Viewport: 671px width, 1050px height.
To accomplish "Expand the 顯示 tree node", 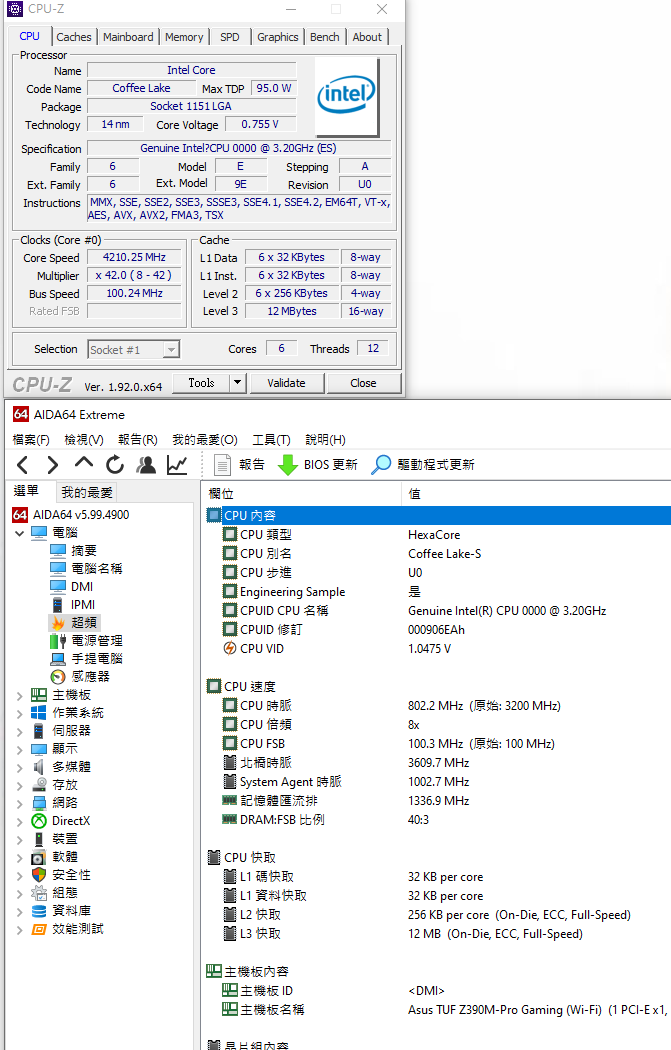I will tap(19, 750).
